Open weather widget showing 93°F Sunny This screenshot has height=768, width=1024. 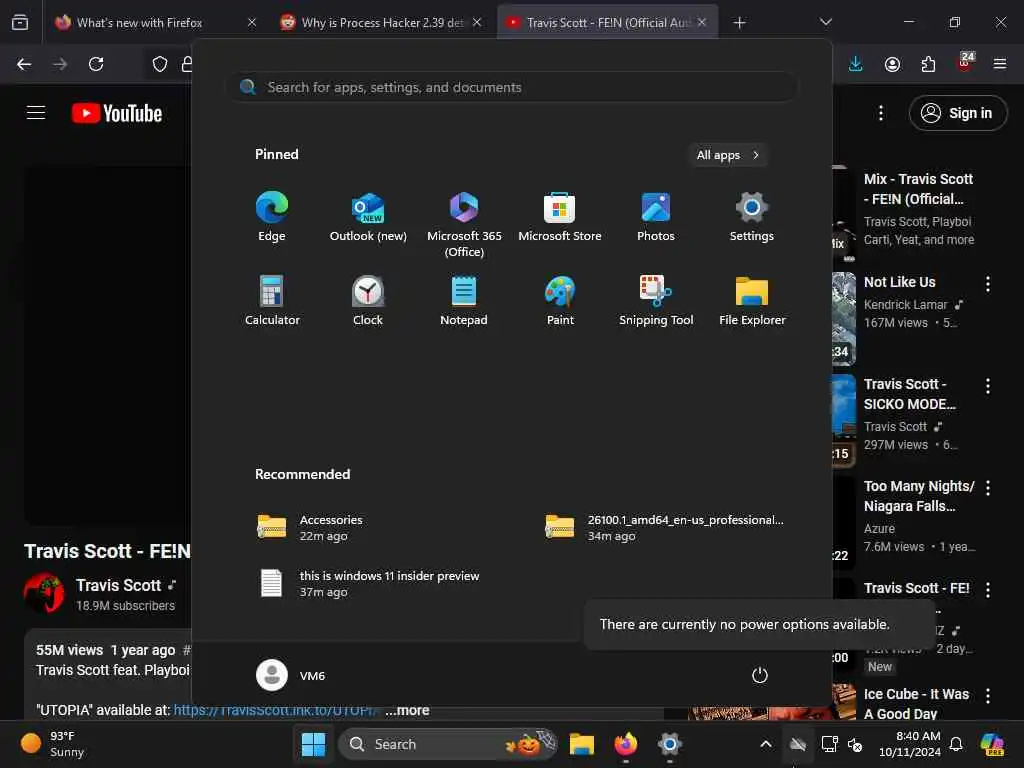(54, 744)
